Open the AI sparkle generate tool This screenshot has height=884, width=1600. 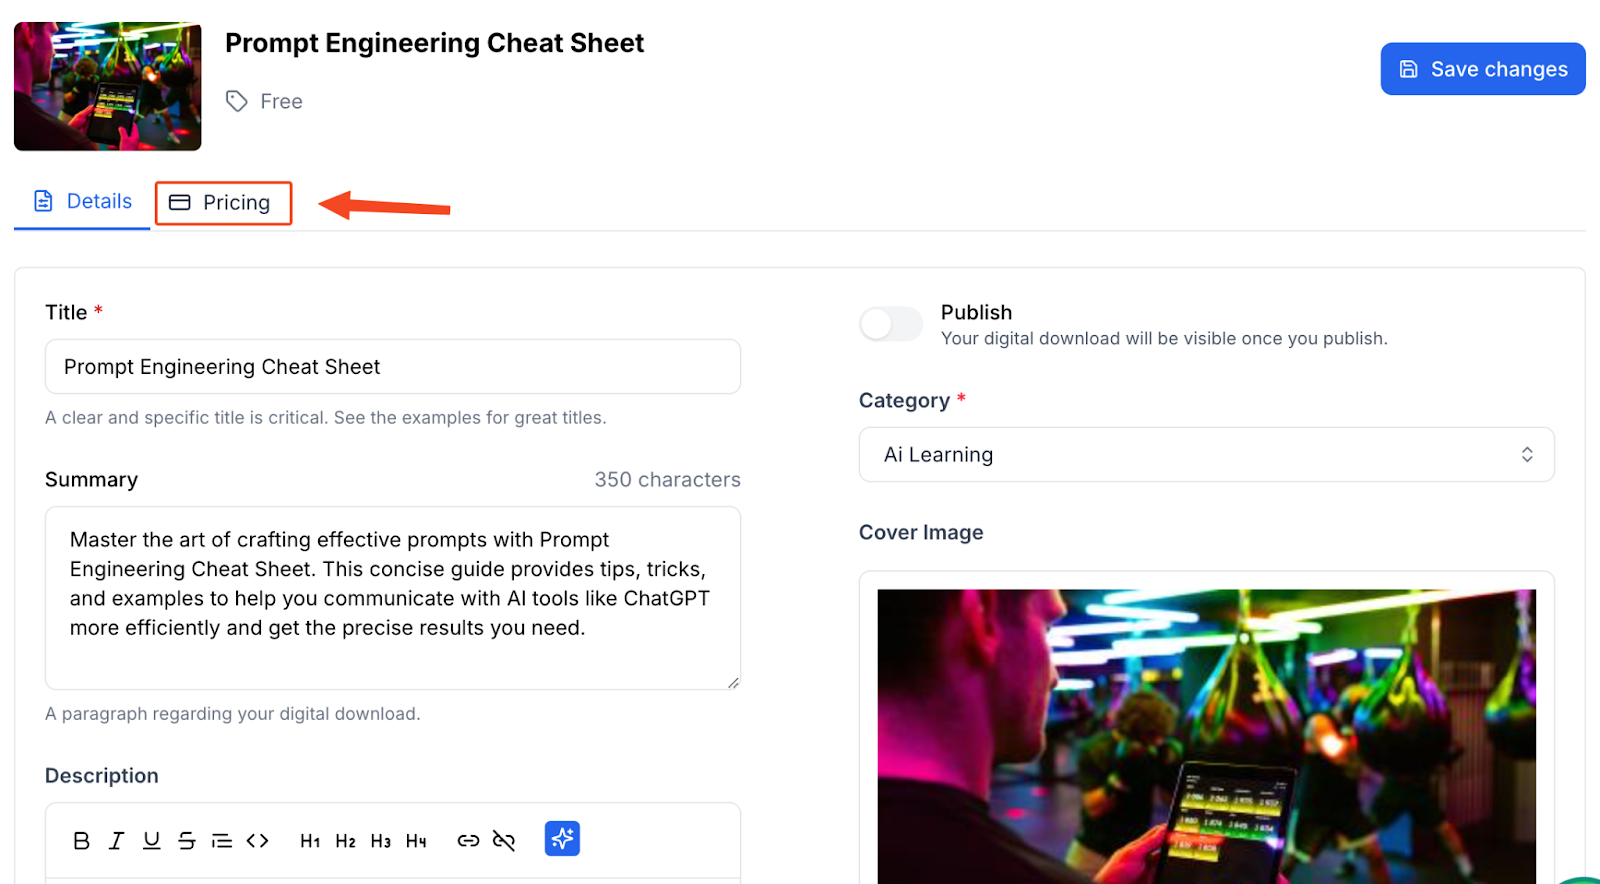coord(562,839)
